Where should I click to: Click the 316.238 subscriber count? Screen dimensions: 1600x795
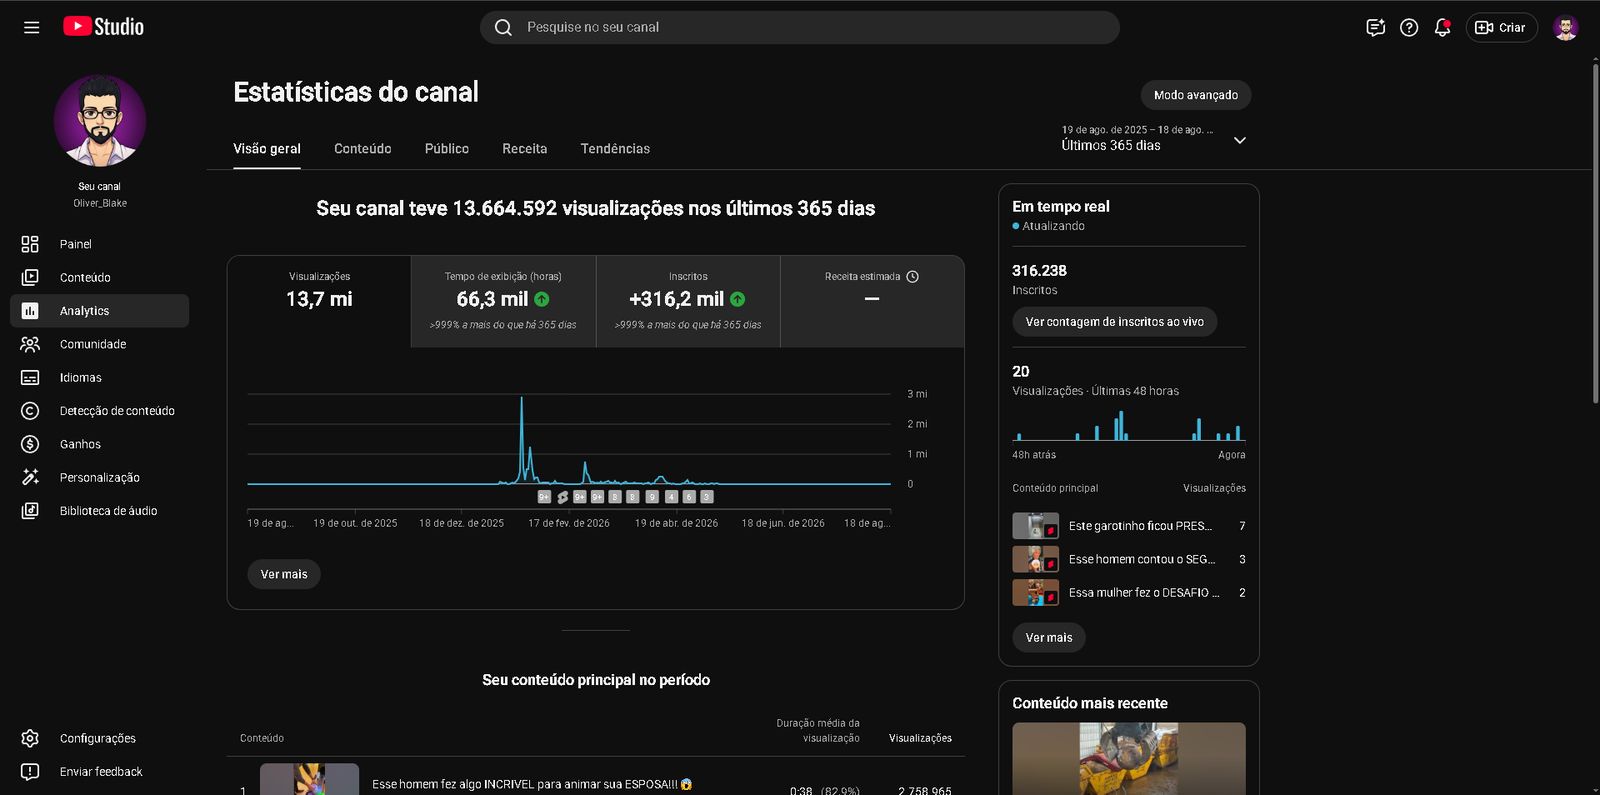click(x=1039, y=271)
